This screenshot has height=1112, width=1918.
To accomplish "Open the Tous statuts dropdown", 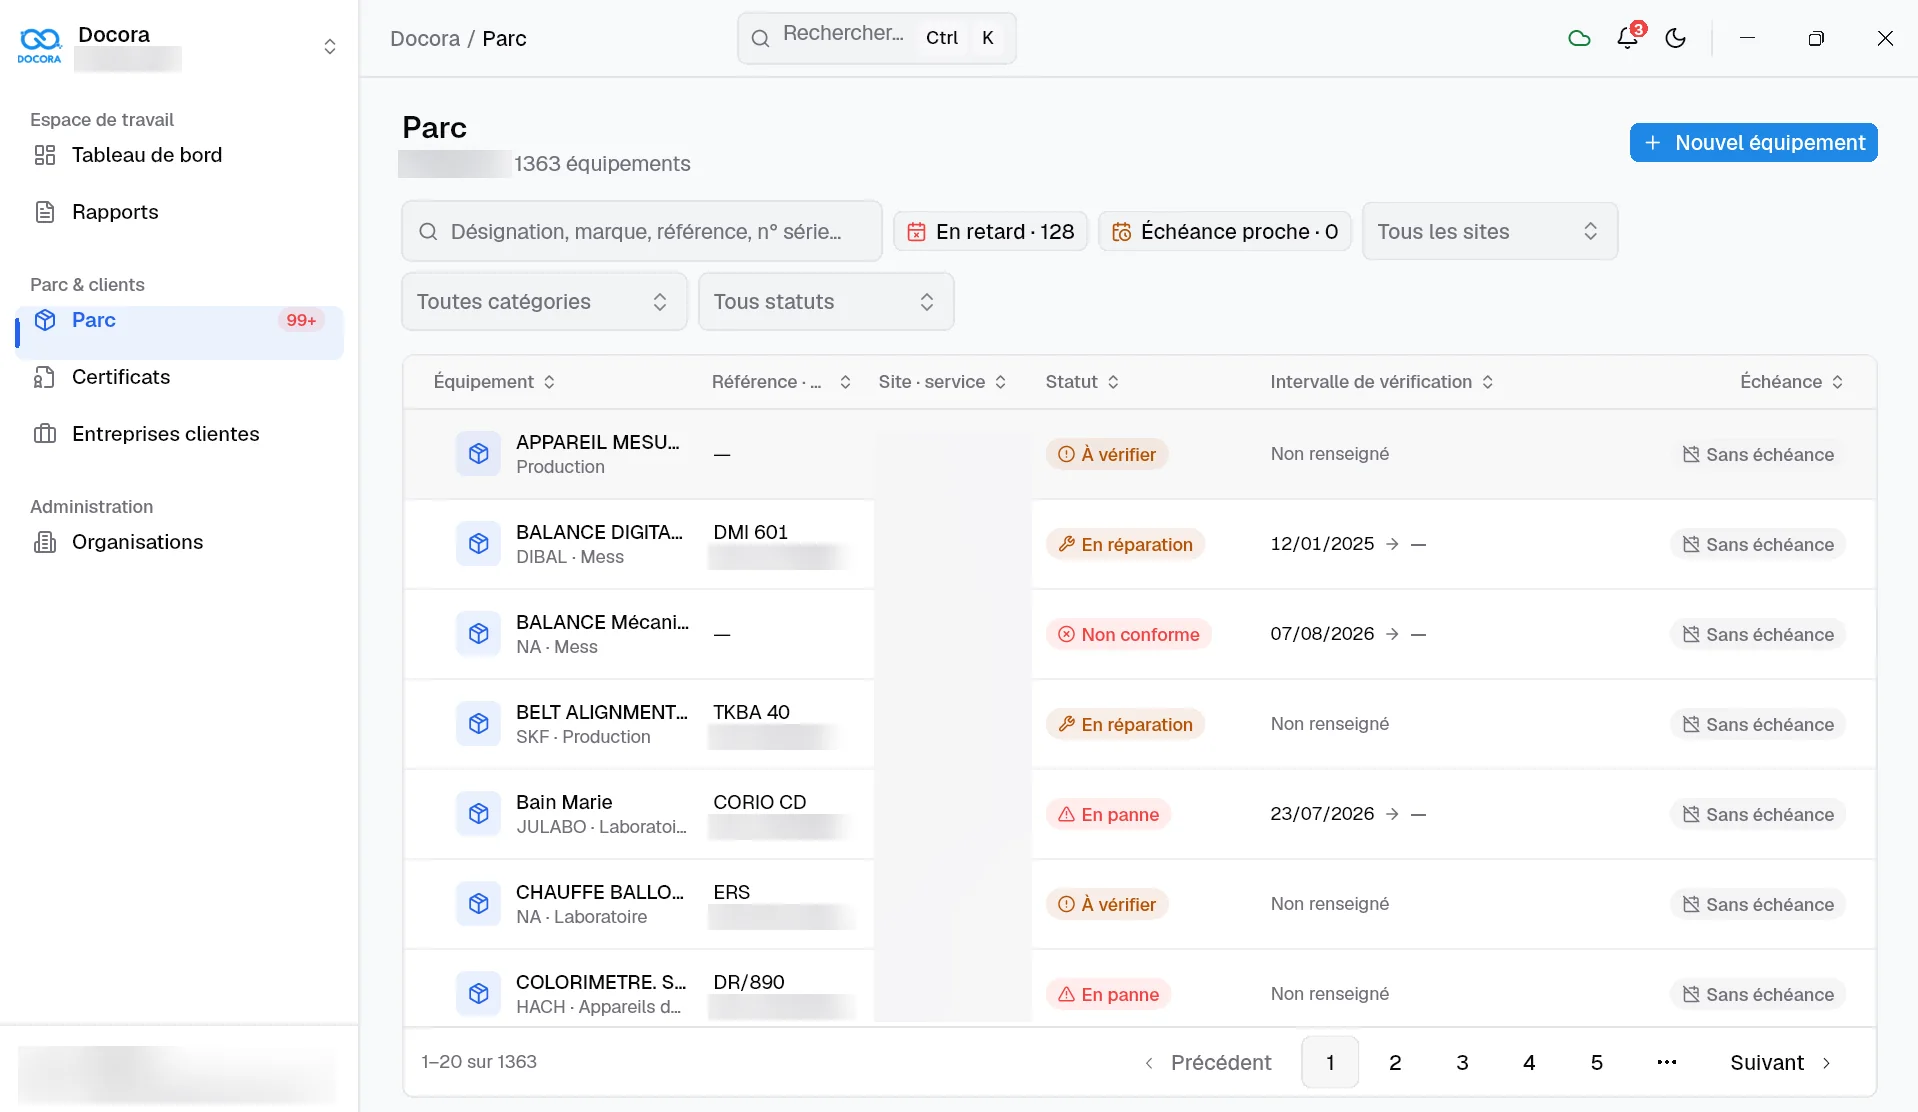I will click(826, 301).
